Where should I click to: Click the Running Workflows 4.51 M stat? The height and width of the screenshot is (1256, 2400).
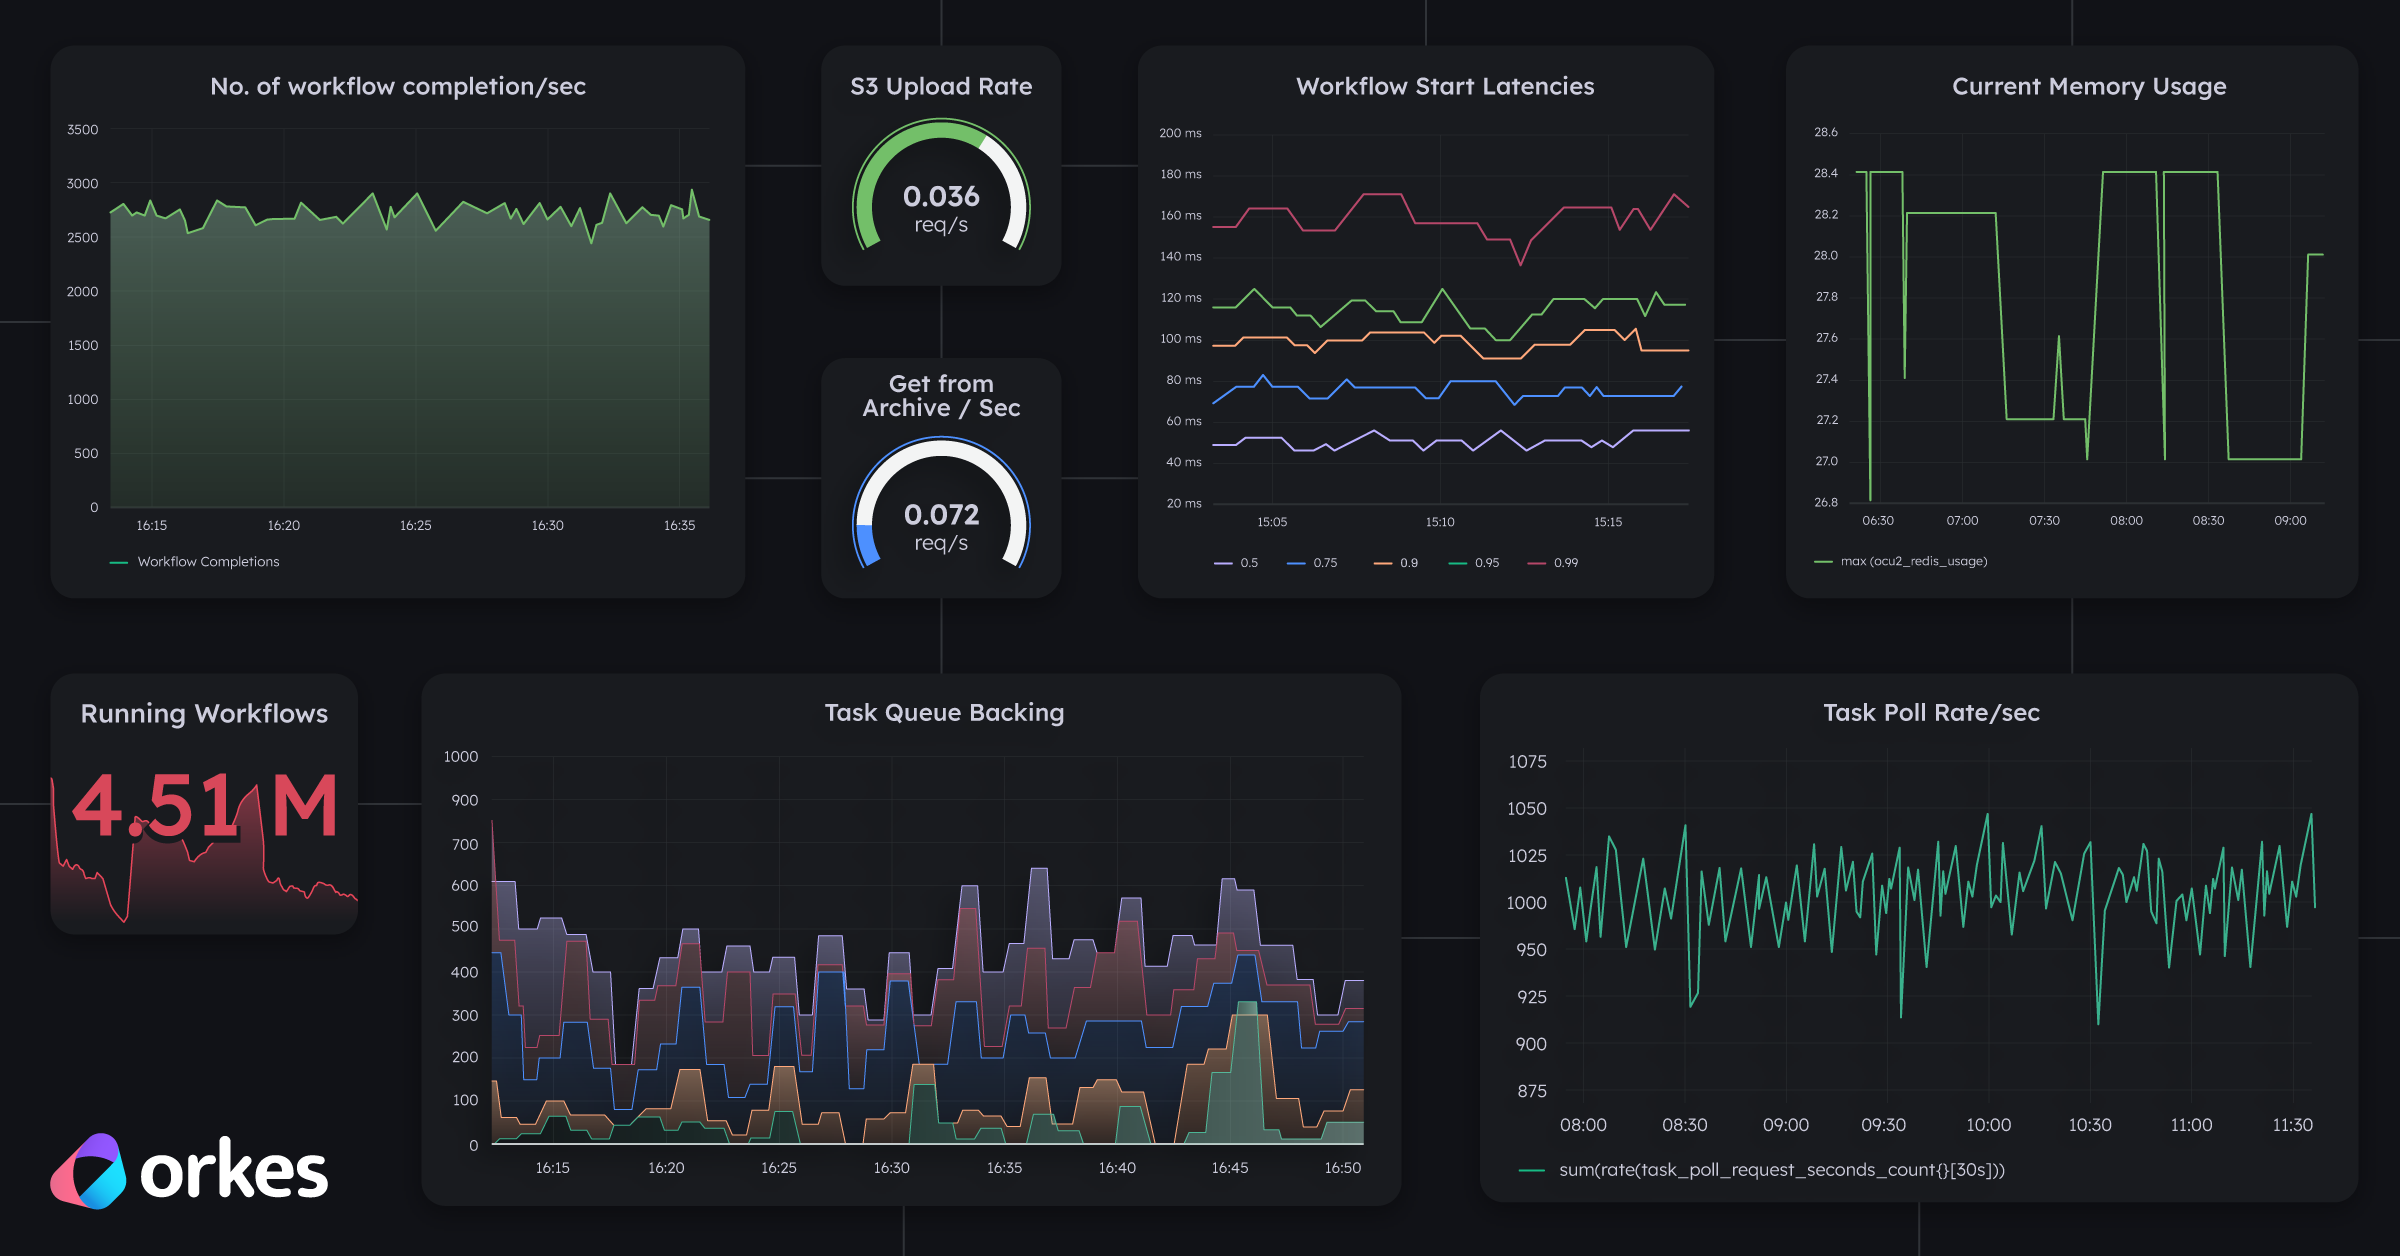(205, 806)
